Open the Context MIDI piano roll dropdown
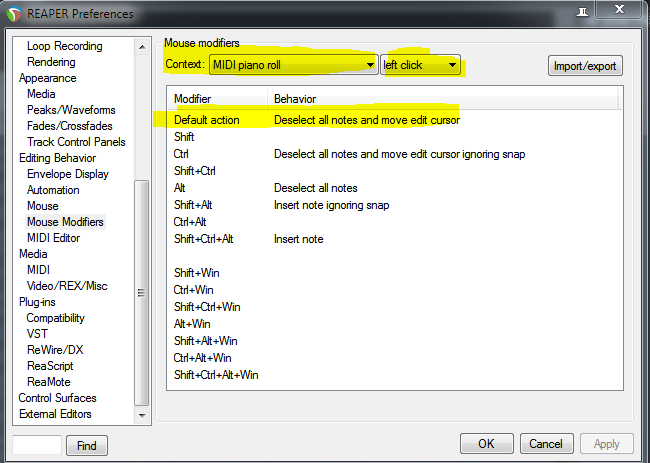Viewport: 650px width, 463px height. coord(293,65)
